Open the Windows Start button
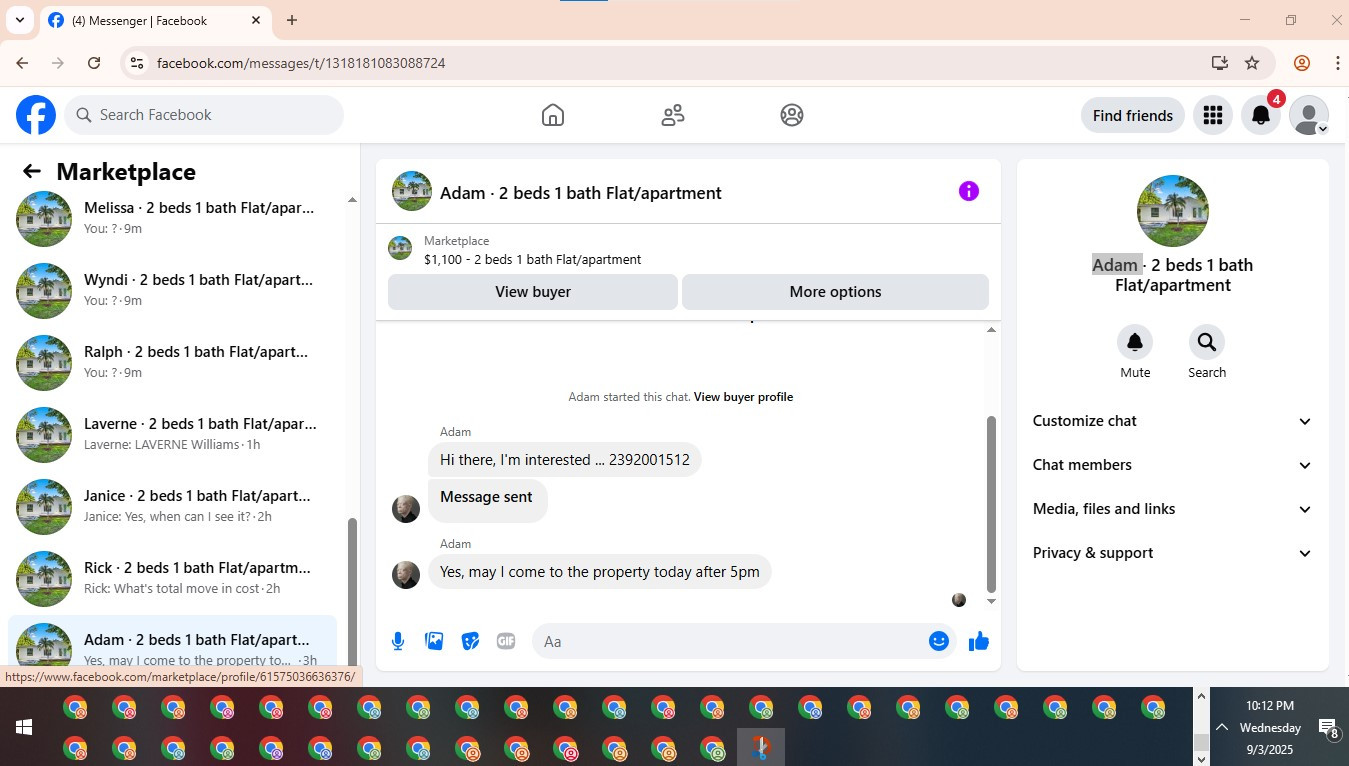Viewport: 1349px width, 766px height. (x=24, y=727)
